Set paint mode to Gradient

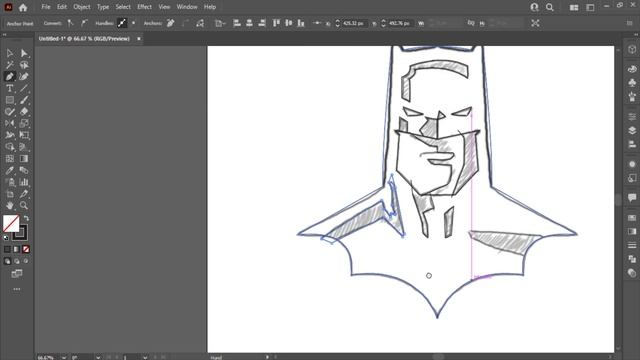(x=16, y=249)
